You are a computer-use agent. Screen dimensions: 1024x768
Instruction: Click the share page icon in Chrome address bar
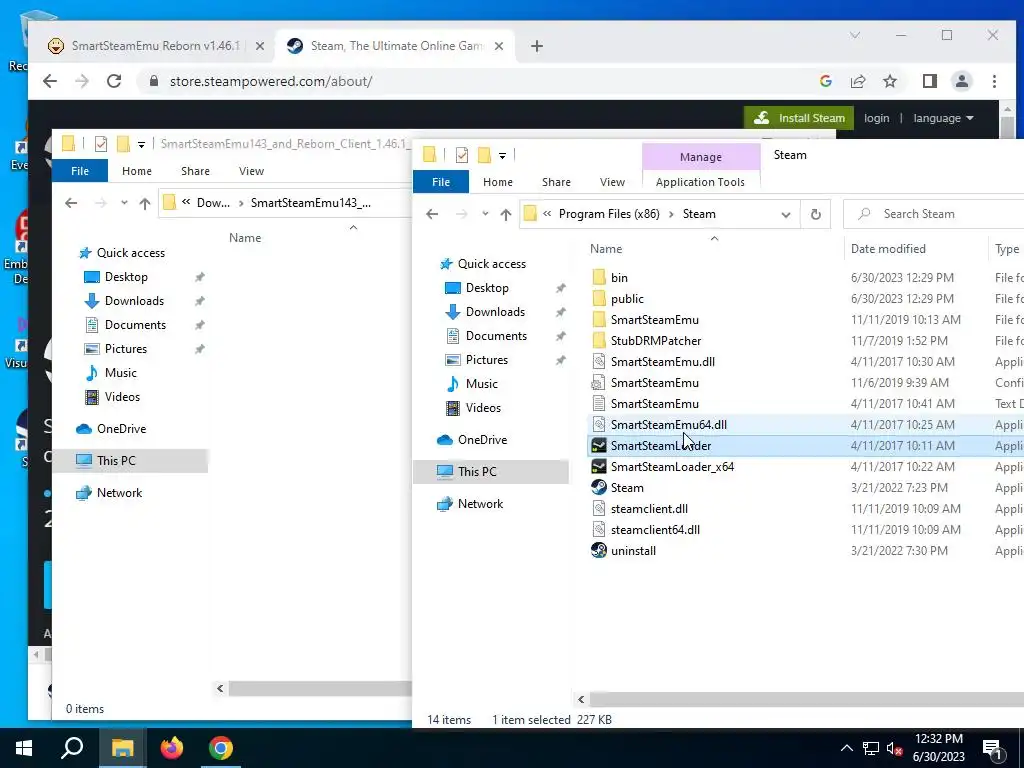pos(857,81)
